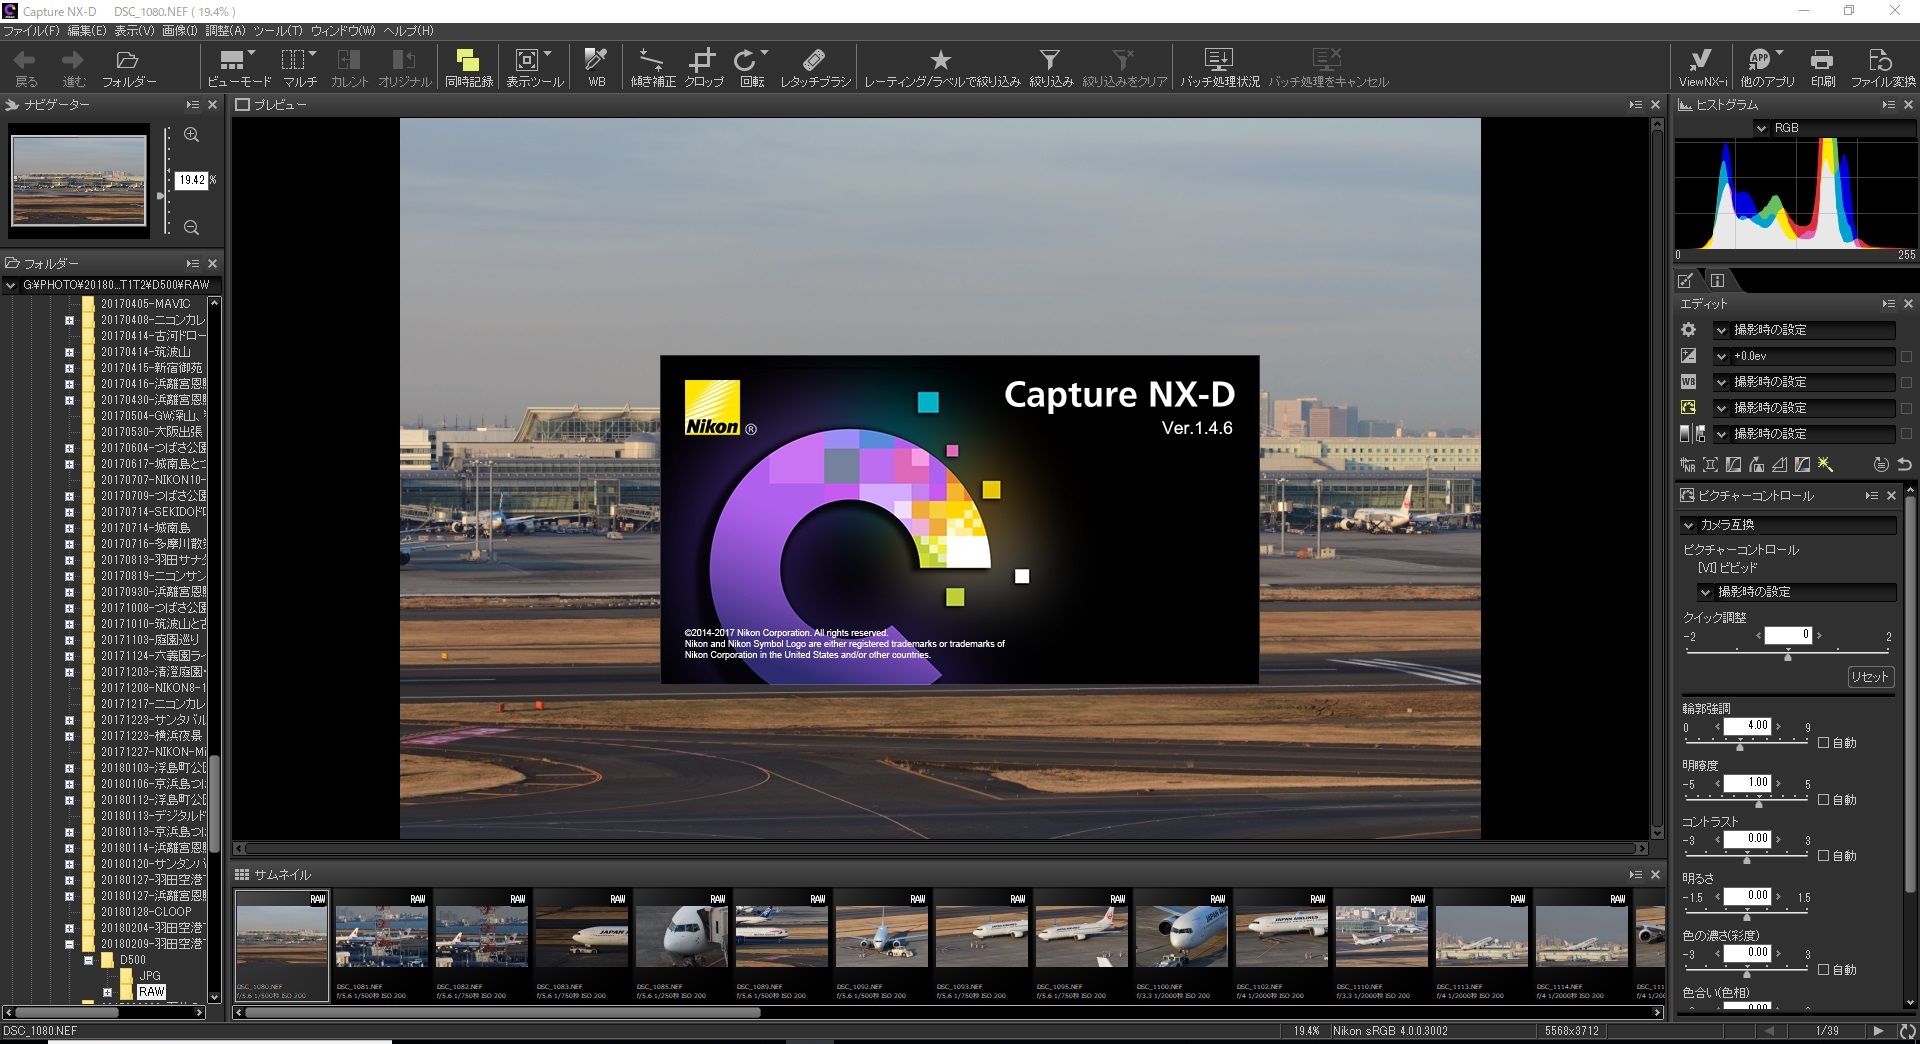The width and height of the screenshot is (1930, 1044).
Task: Open the カメラ互換 dropdown
Action: tap(1689, 525)
